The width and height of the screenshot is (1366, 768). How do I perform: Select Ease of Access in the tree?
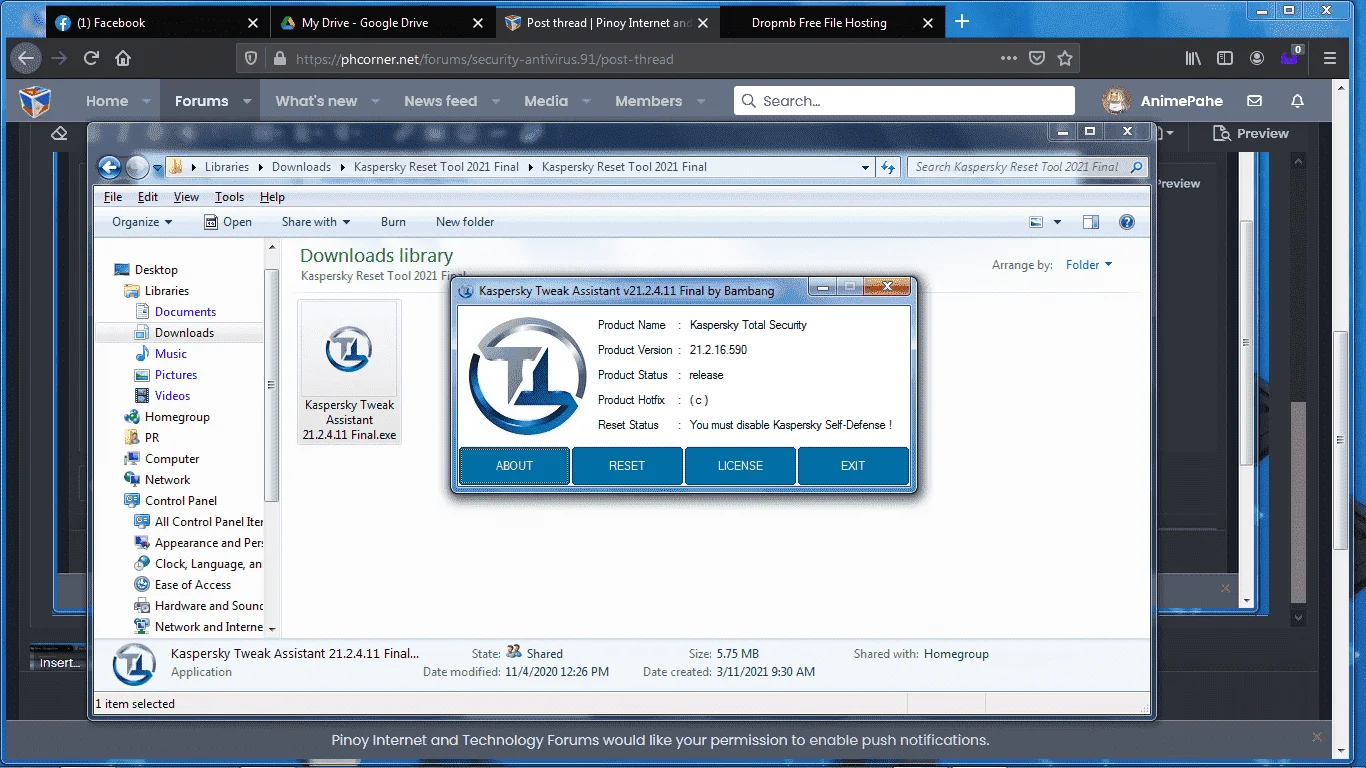[193, 585]
